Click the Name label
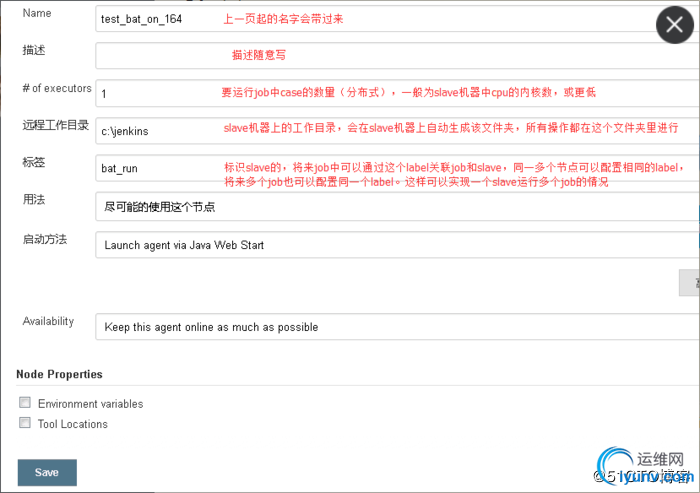Image resolution: width=700 pixels, height=493 pixels. 37,13
